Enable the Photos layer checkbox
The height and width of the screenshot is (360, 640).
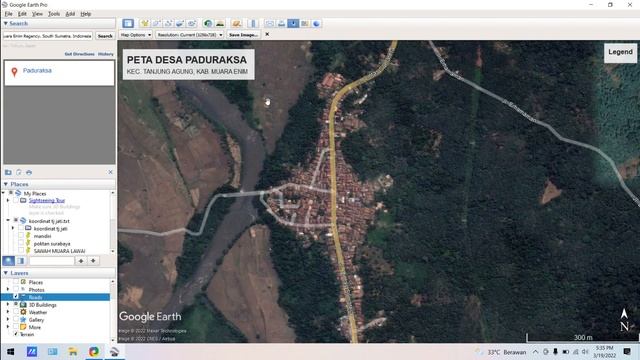tap(16, 289)
